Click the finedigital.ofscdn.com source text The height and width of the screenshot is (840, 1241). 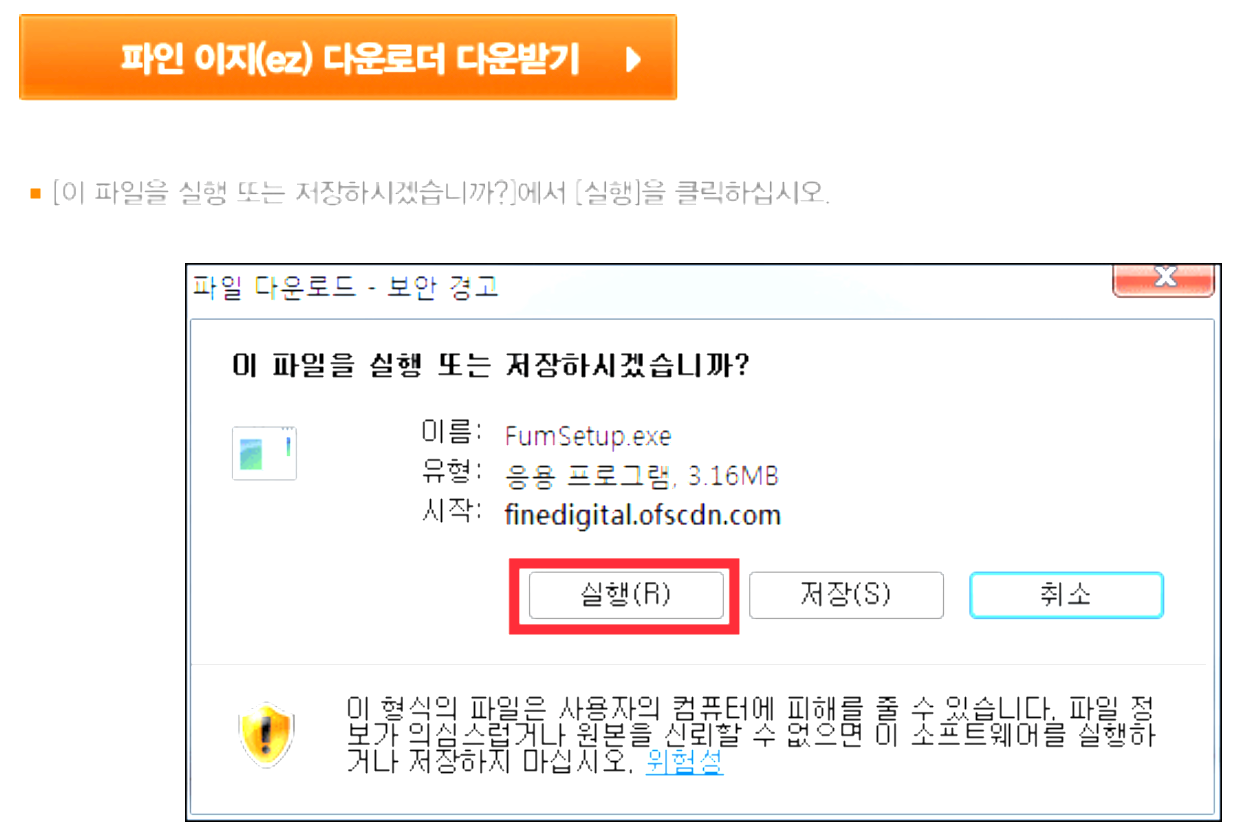click(643, 516)
